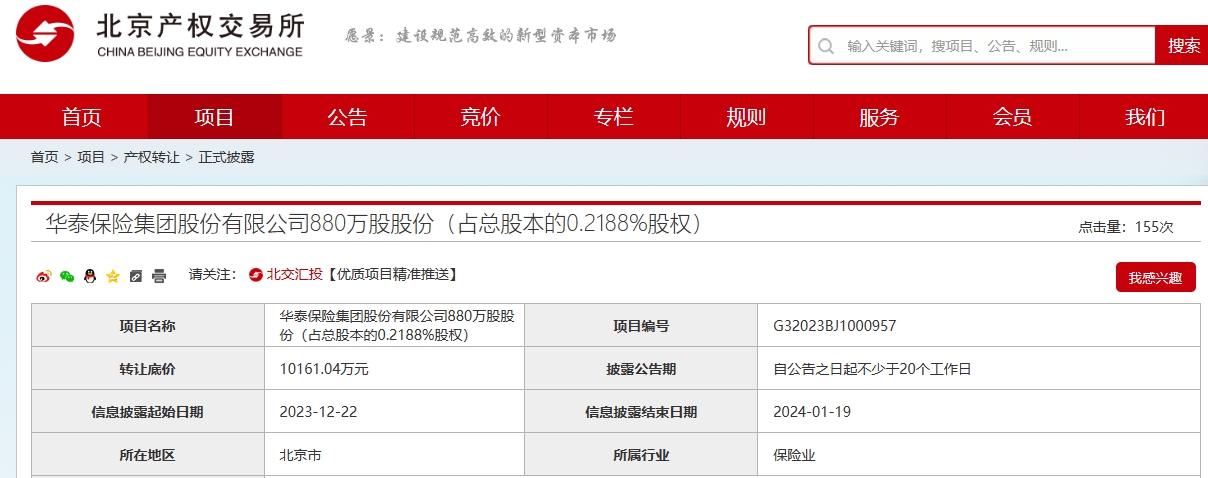Screen dimensions: 1208x478
Task: Share page to Weibo
Action: (44, 276)
